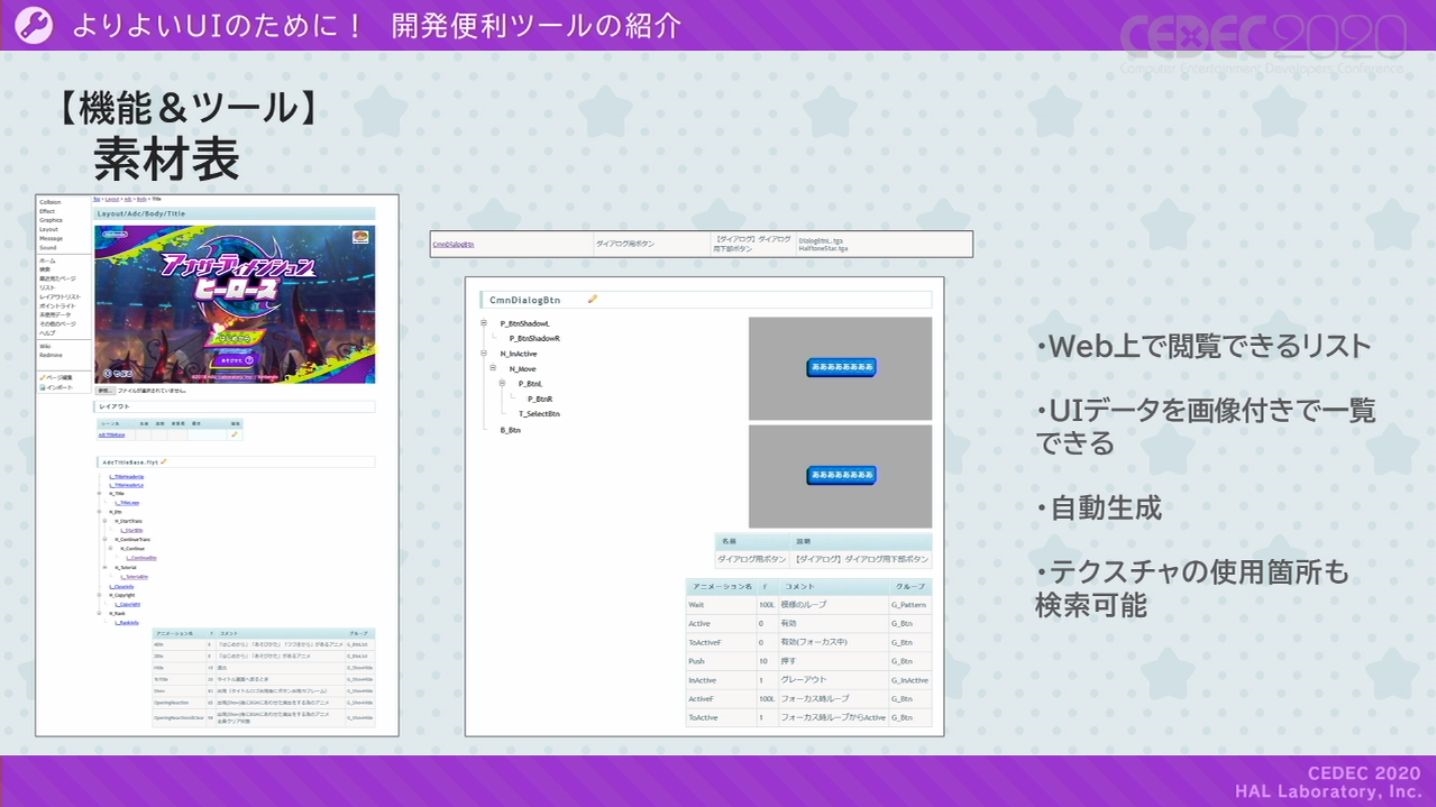This screenshot has width=1436, height=807.
Task: Click the pencil edit icon beside CmnDialogBtn heading
Action: 592,299
